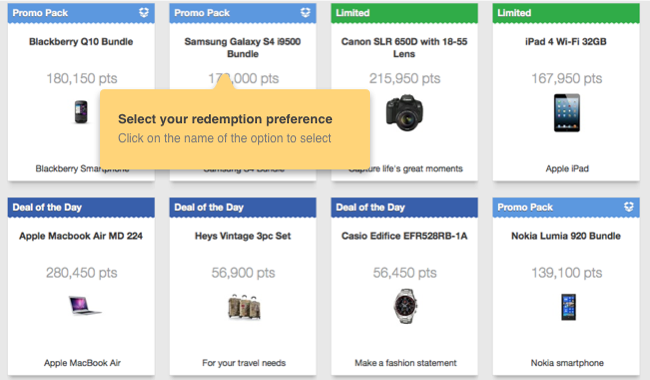Click the Blackberry Q10 Bundle title
The width and height of the screenshot is (650, 380).
(x=81, y=41)
